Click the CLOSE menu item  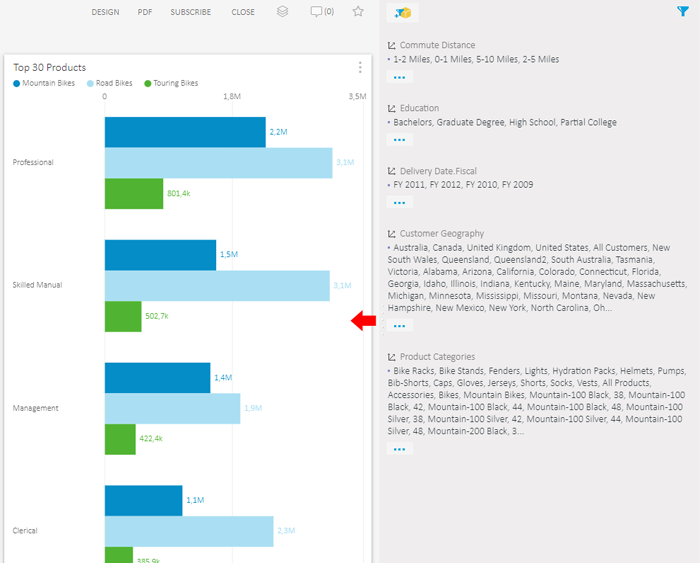pyautogui.click(x=243, y=12)
